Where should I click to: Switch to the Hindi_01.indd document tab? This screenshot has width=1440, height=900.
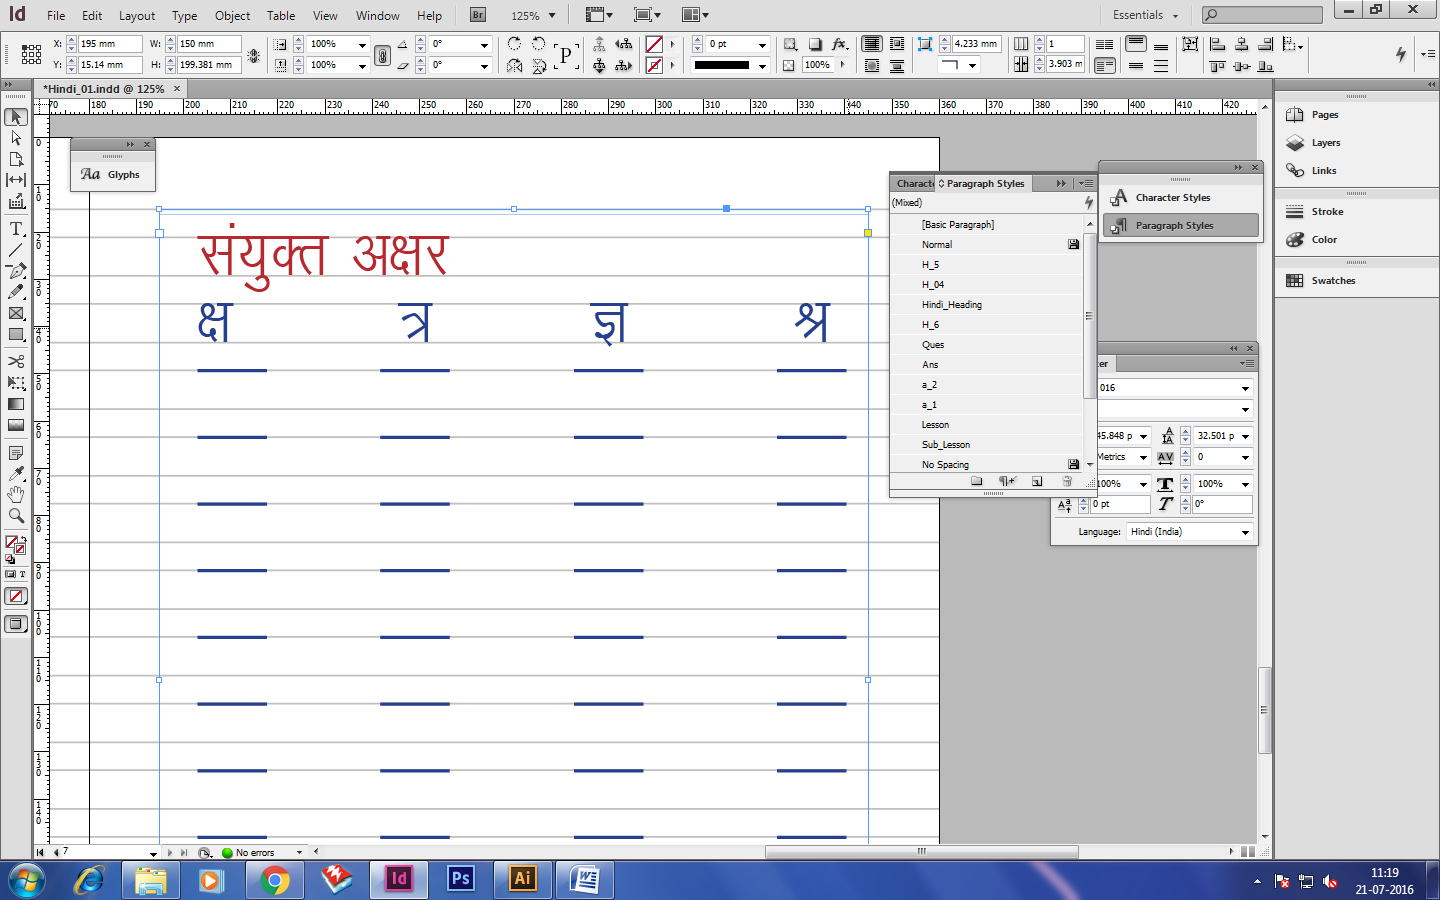(104, 89)
